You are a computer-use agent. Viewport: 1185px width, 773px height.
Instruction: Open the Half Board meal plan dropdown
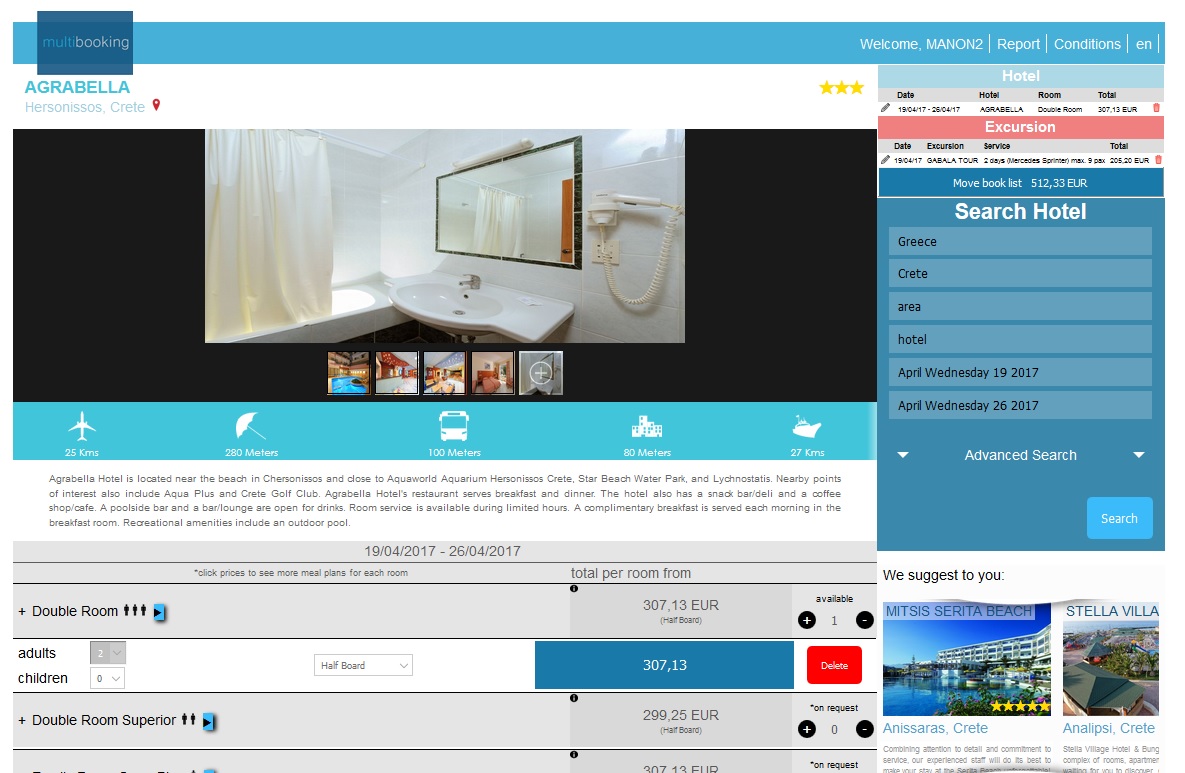(x=363, y=665)
